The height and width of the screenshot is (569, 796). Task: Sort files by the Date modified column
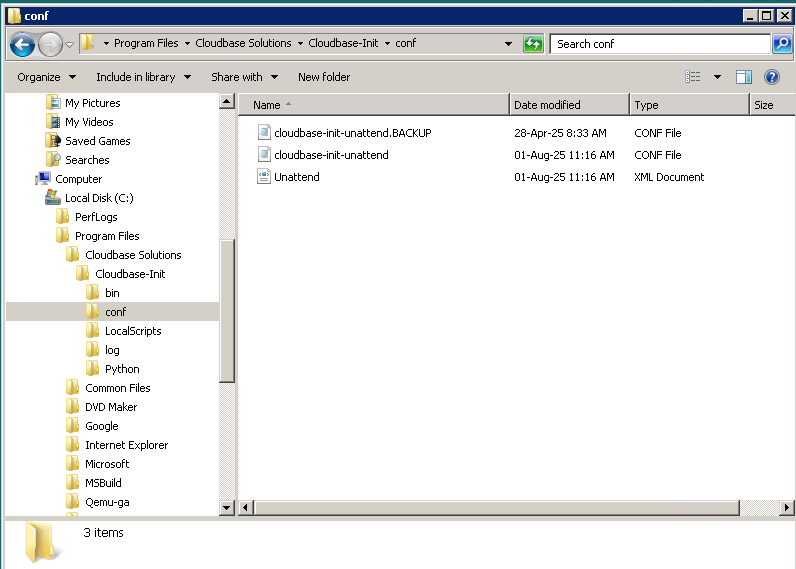[547, 105]
